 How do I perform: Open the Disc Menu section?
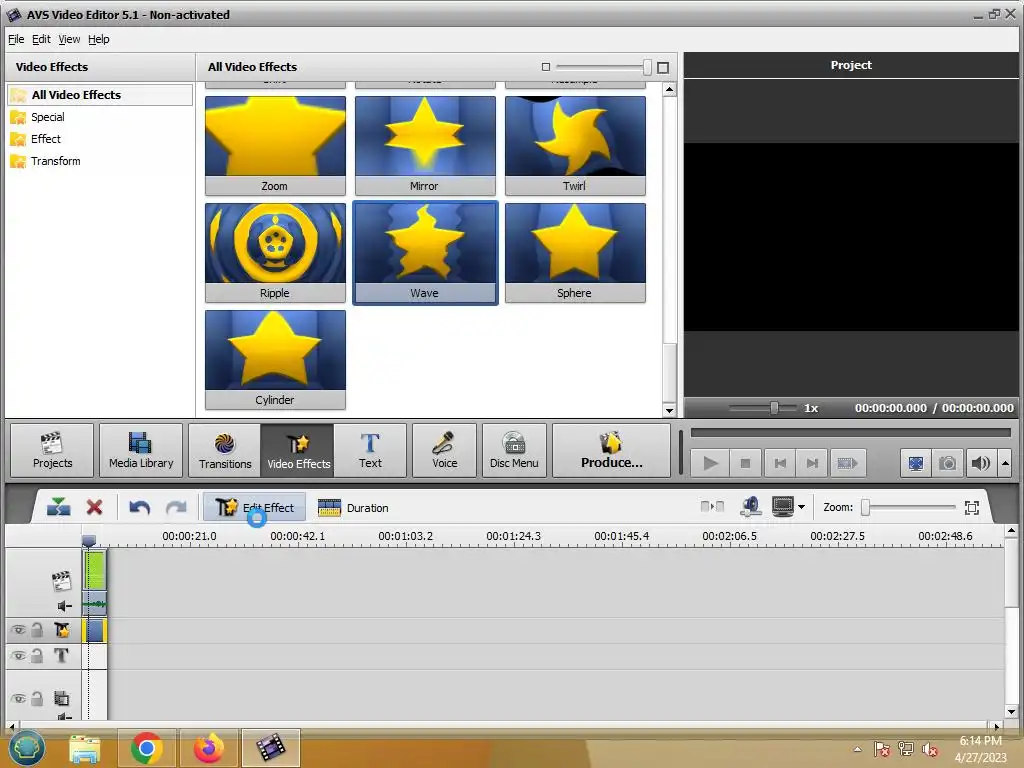514,451
